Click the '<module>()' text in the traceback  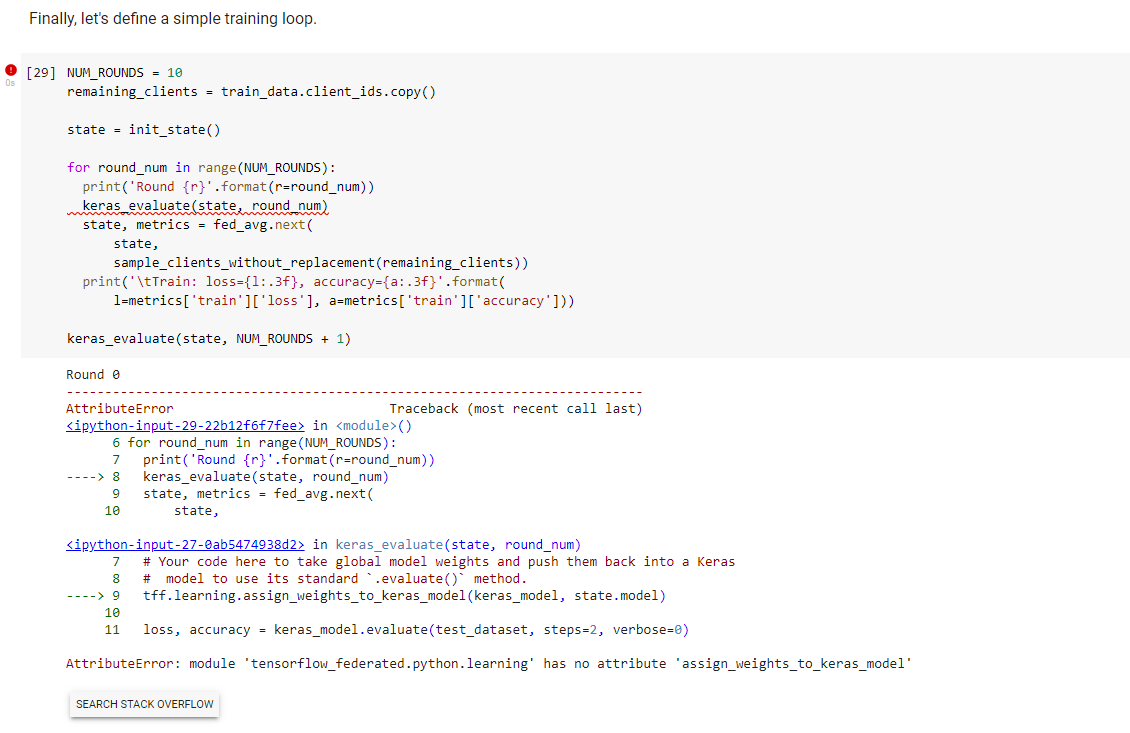(x=373, y=426)
